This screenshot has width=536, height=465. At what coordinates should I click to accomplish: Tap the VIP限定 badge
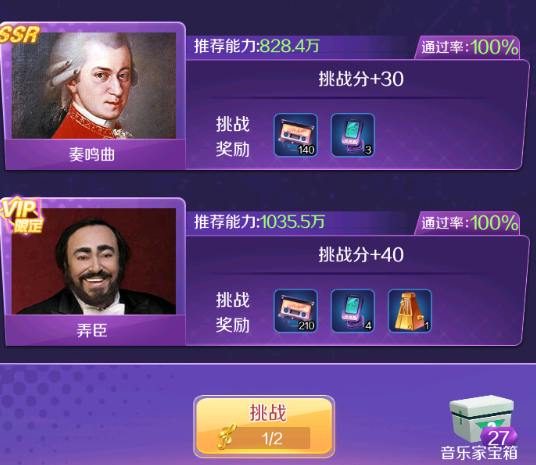click(x=23, y=215)
